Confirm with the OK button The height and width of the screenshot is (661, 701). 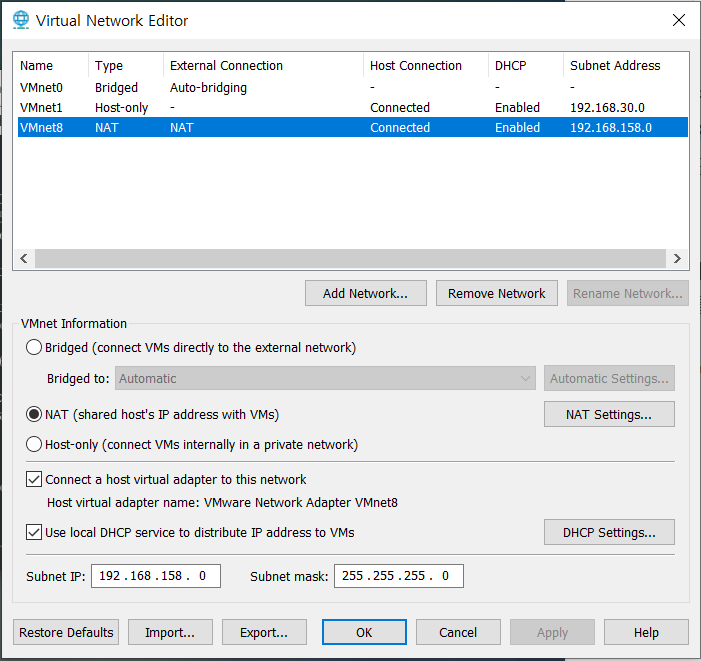coord(364,632)
